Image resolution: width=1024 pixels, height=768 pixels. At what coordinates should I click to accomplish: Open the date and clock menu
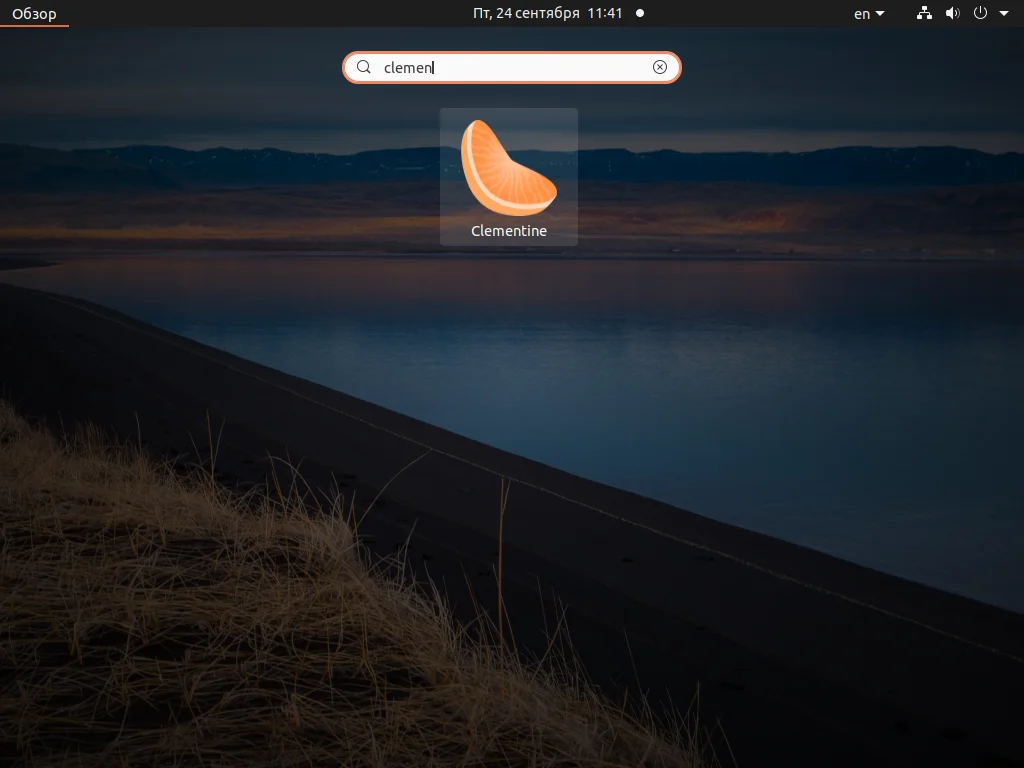point(547,13)
